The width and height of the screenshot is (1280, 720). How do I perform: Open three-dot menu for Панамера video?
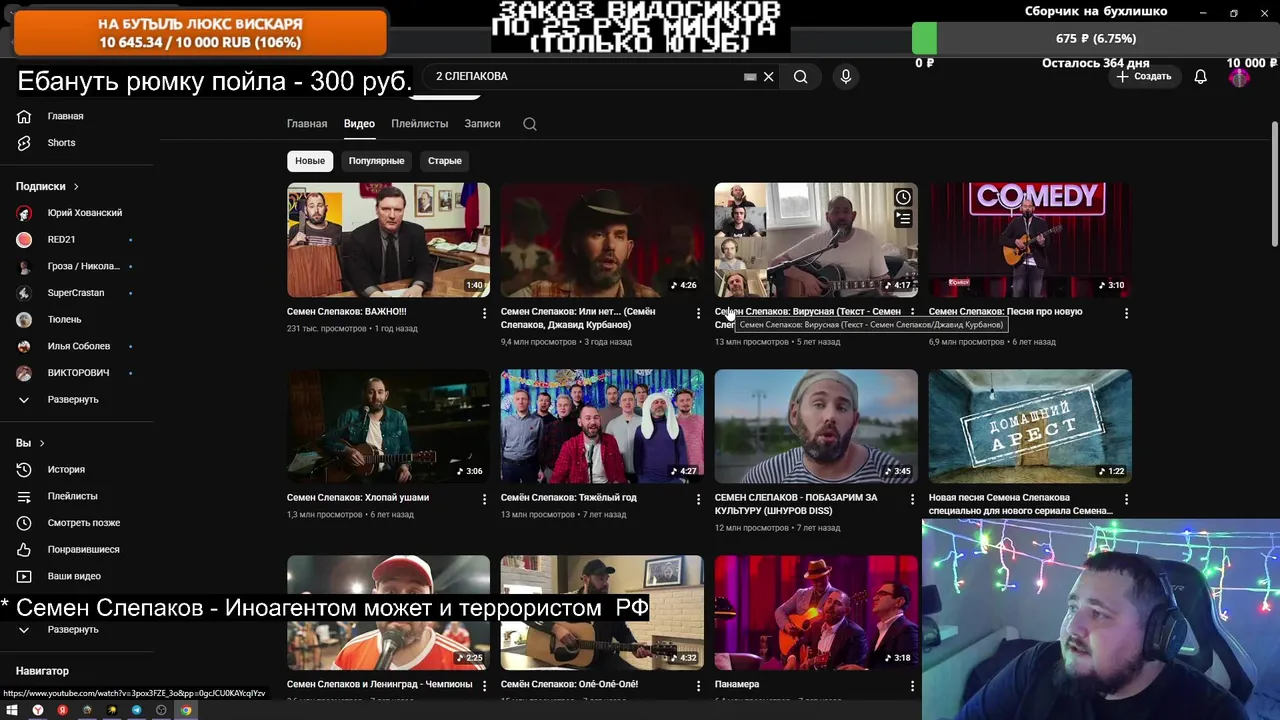(912, 686)
